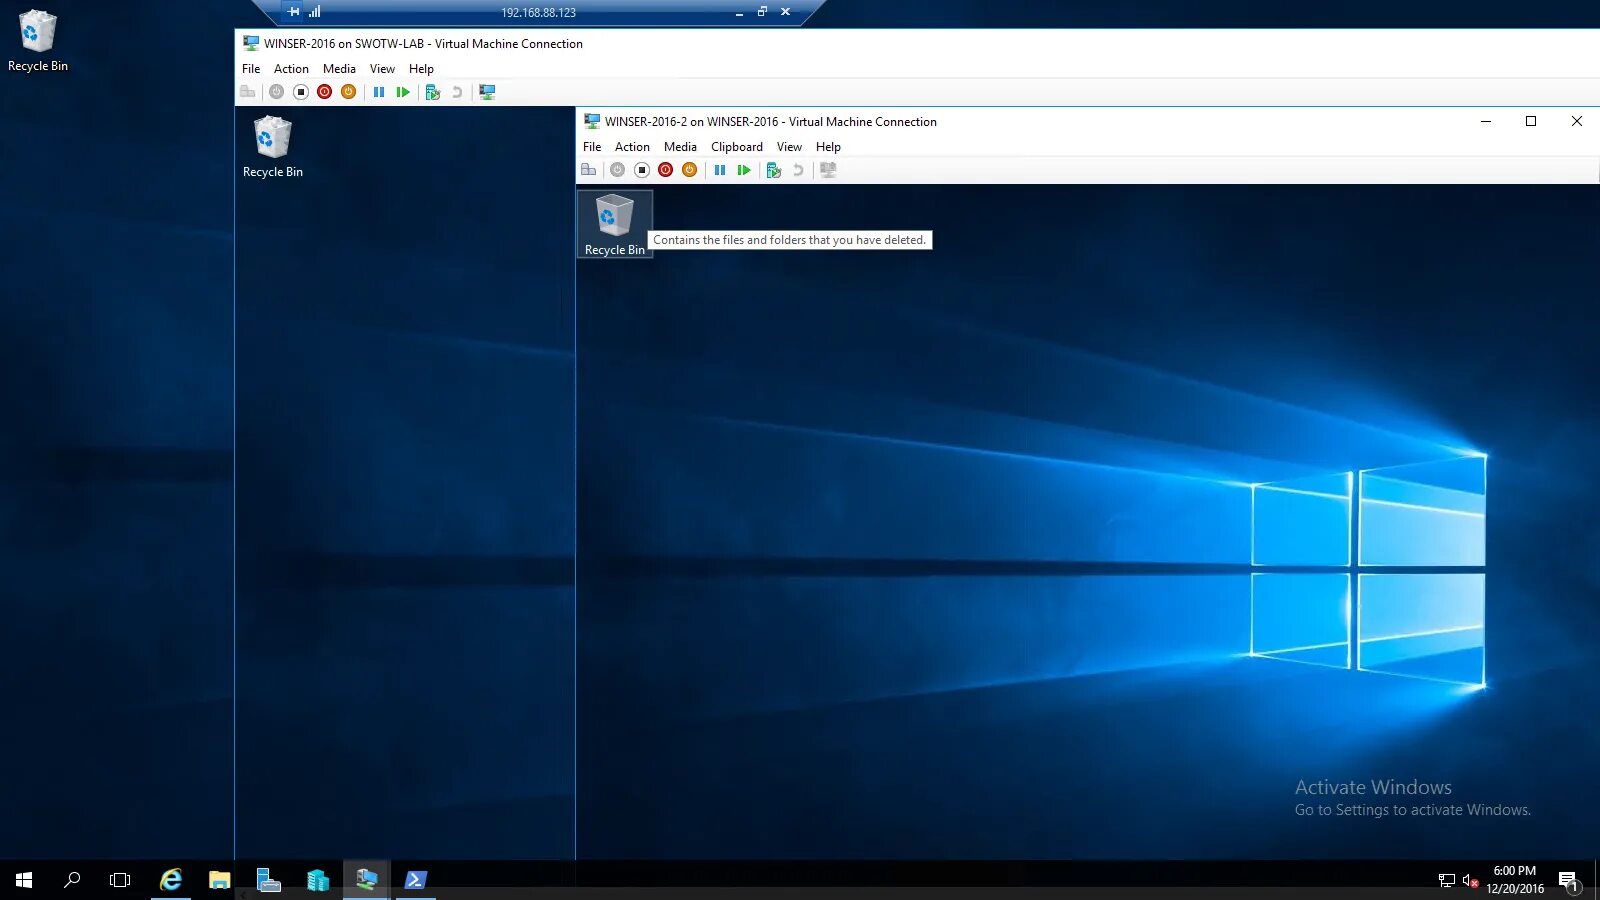Open View menu of WINSER-2016-2 window

pos(789,147)
